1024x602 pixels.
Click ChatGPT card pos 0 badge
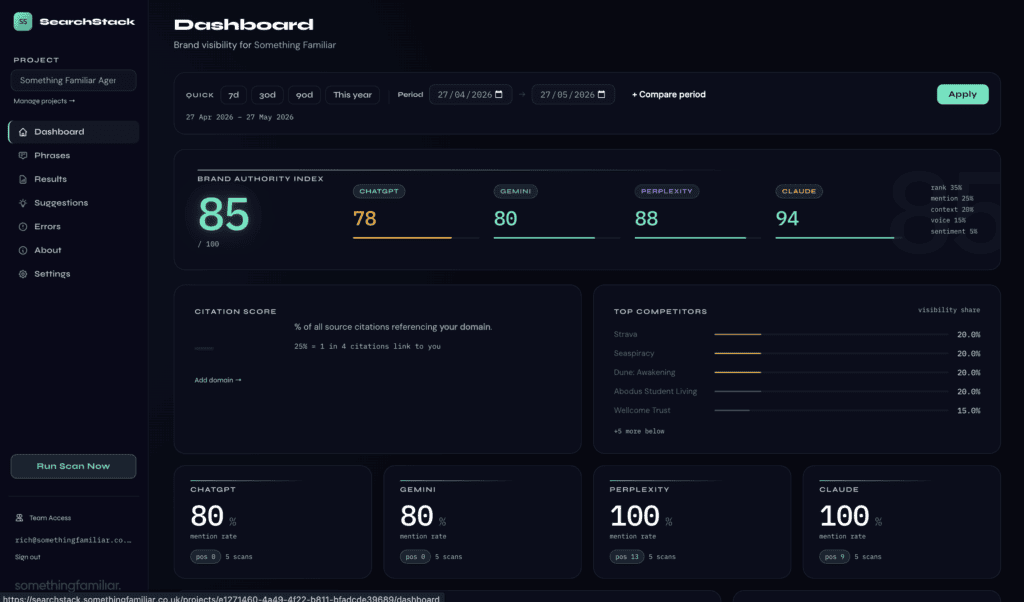[x=205, y=557]
